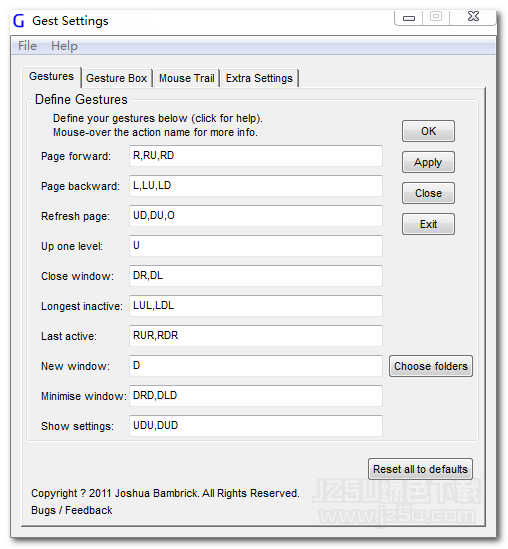Click the Page backward gesture field
508x549 pixels.
point(256,186)
